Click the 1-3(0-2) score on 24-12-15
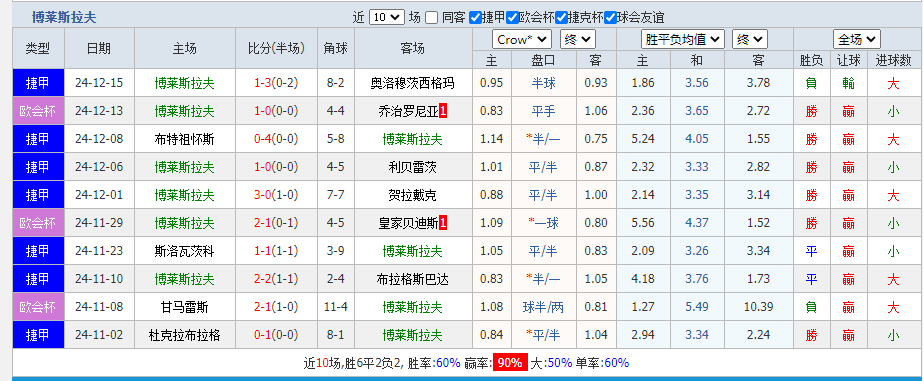923x381 pixels. (276, 83)
